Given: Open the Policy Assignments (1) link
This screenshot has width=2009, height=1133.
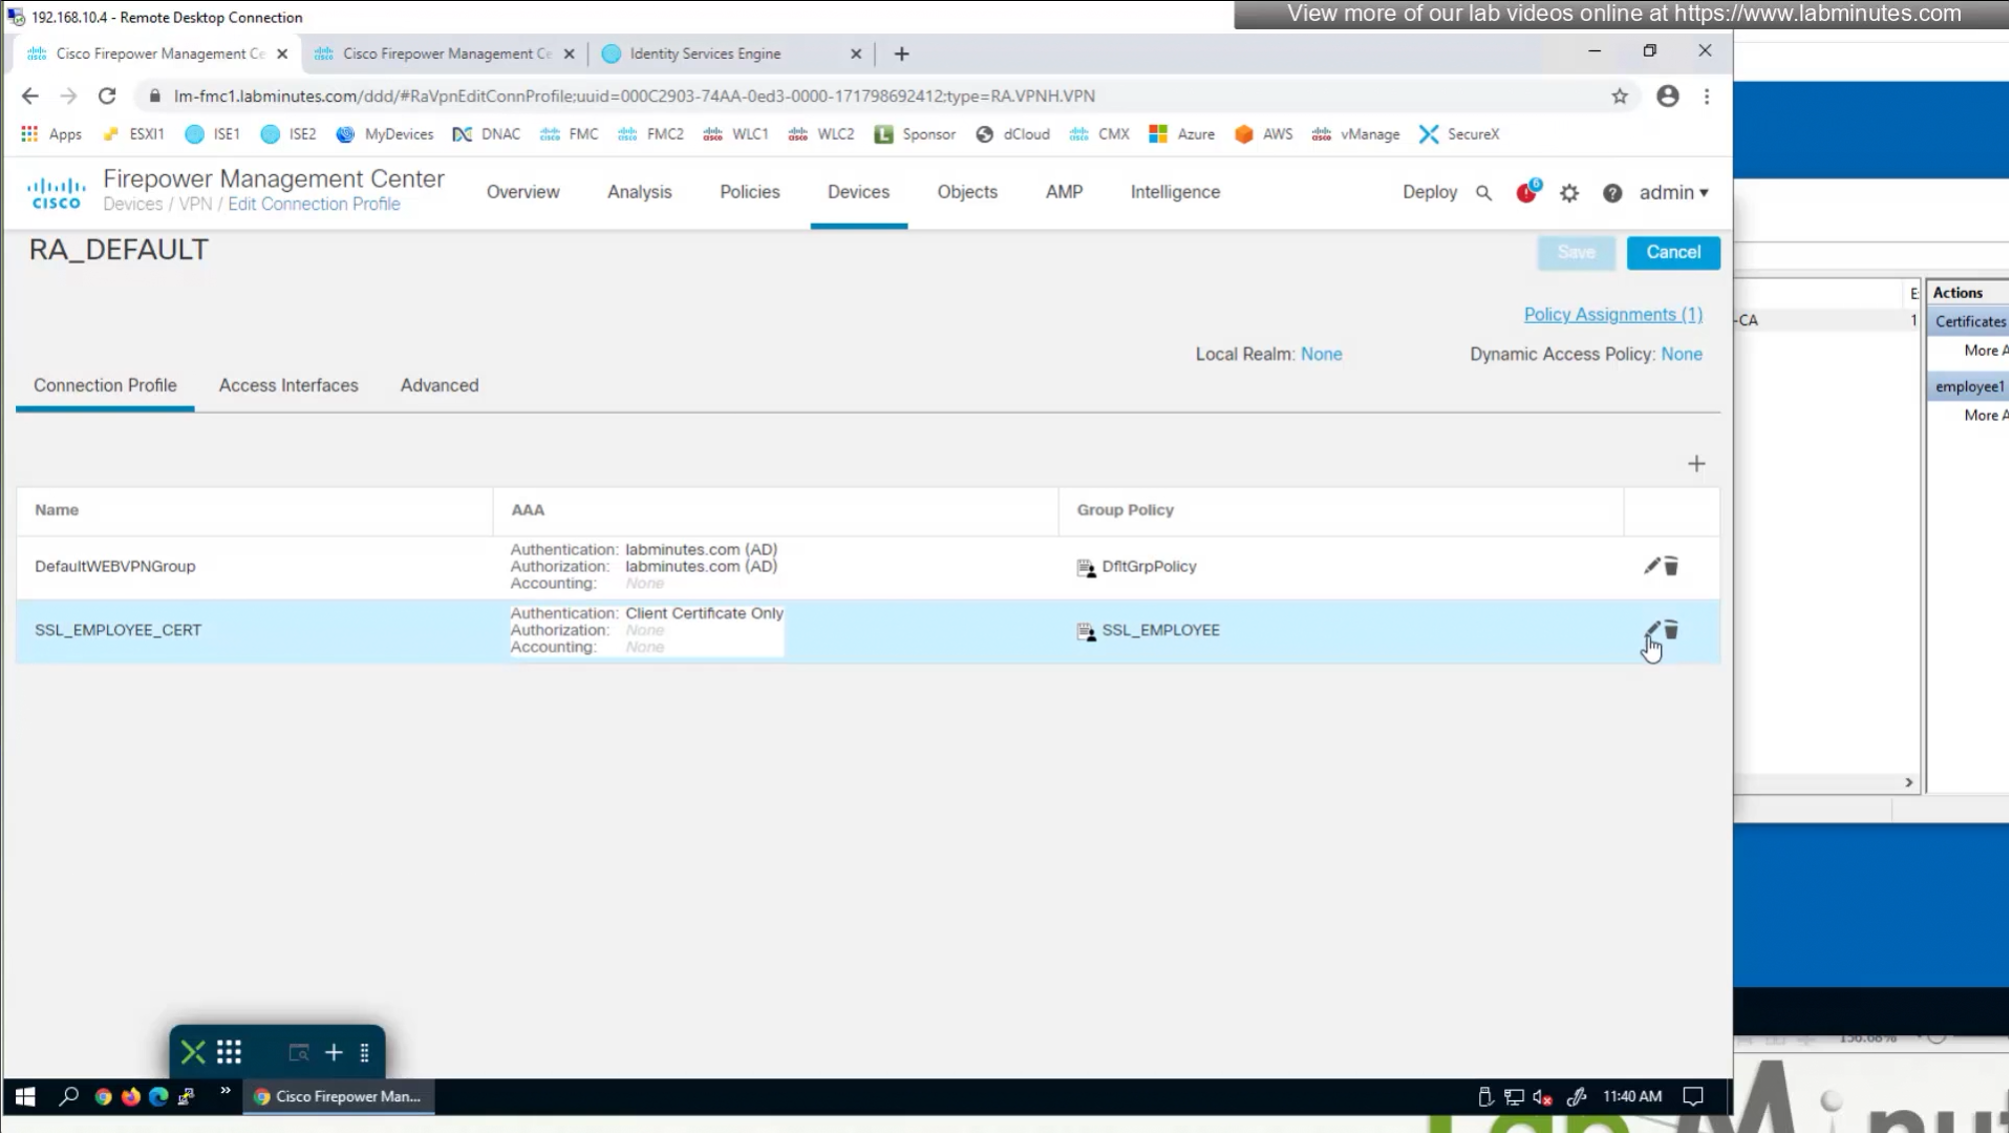Looking at the screenshot, I should point(1612,315).
